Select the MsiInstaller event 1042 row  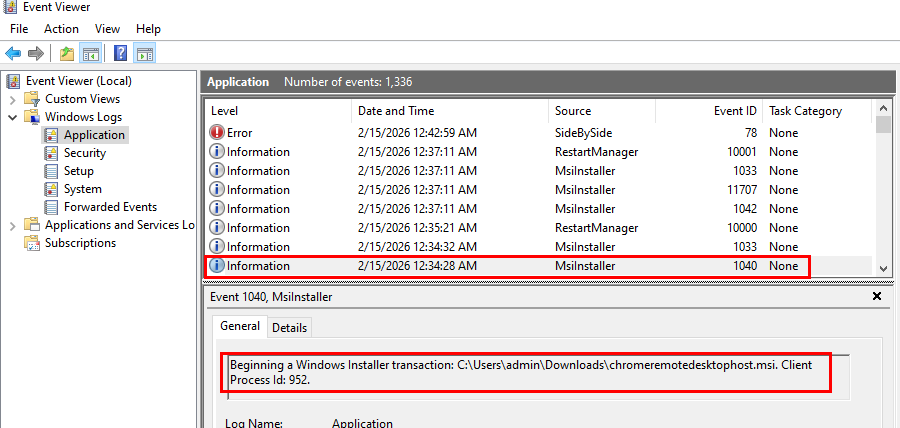pos(537,208)
